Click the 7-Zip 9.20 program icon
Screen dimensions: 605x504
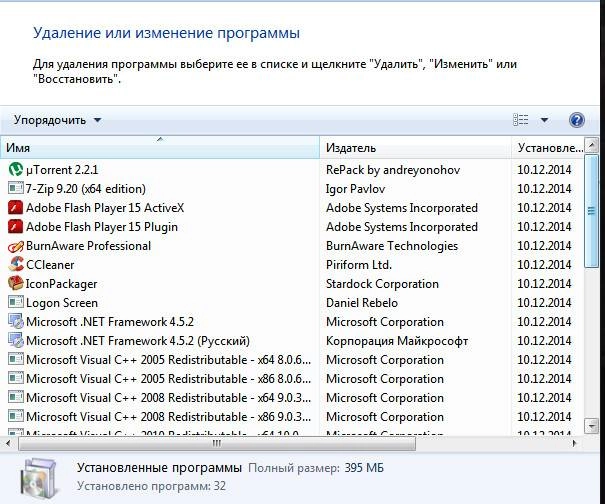16,188
